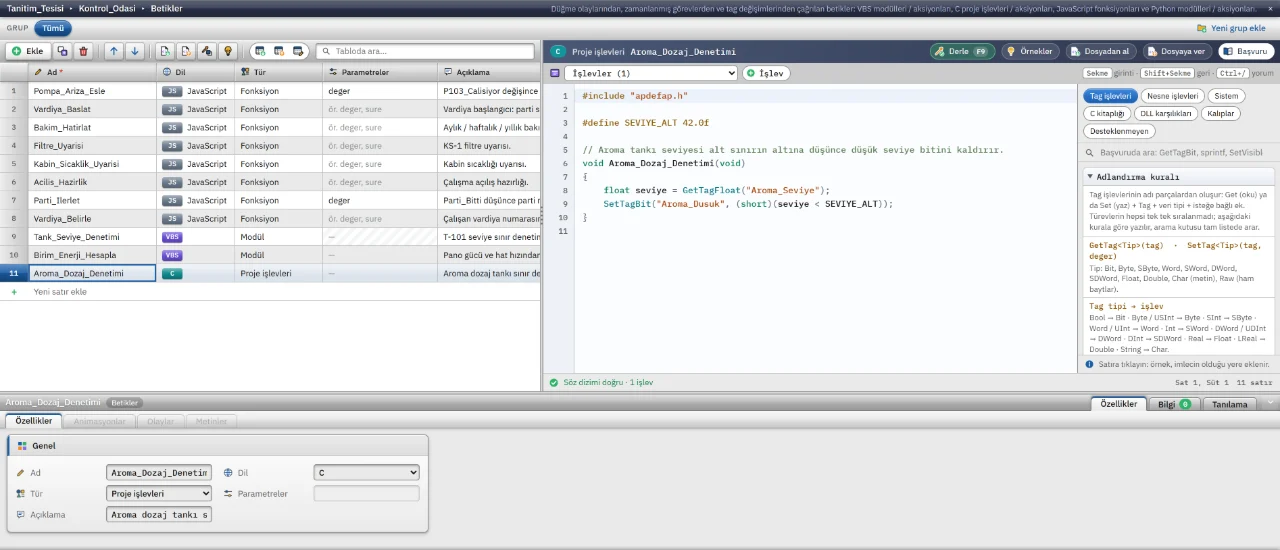1280x550 pixels.
Task: Move row up with the up arrow
Action: pyautogui.click(x=113, y=51)
